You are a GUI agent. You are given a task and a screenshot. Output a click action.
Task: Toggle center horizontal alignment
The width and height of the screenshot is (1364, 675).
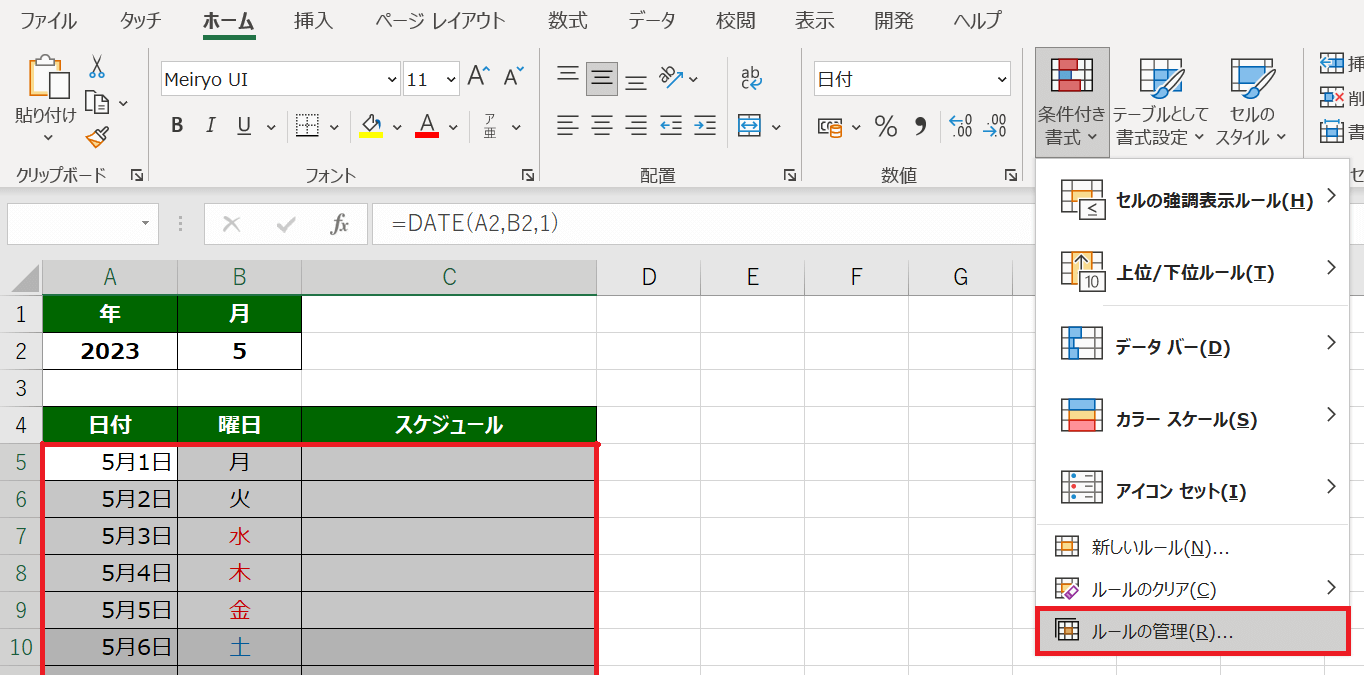(x=602, y=126)
